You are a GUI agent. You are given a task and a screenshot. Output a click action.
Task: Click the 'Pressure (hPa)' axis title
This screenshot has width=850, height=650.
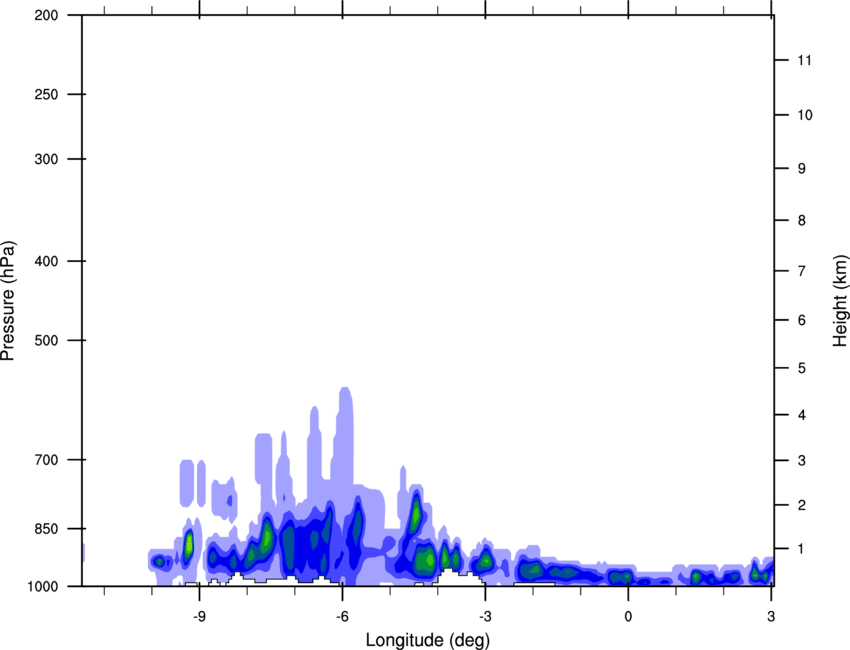tap(8, 301)
